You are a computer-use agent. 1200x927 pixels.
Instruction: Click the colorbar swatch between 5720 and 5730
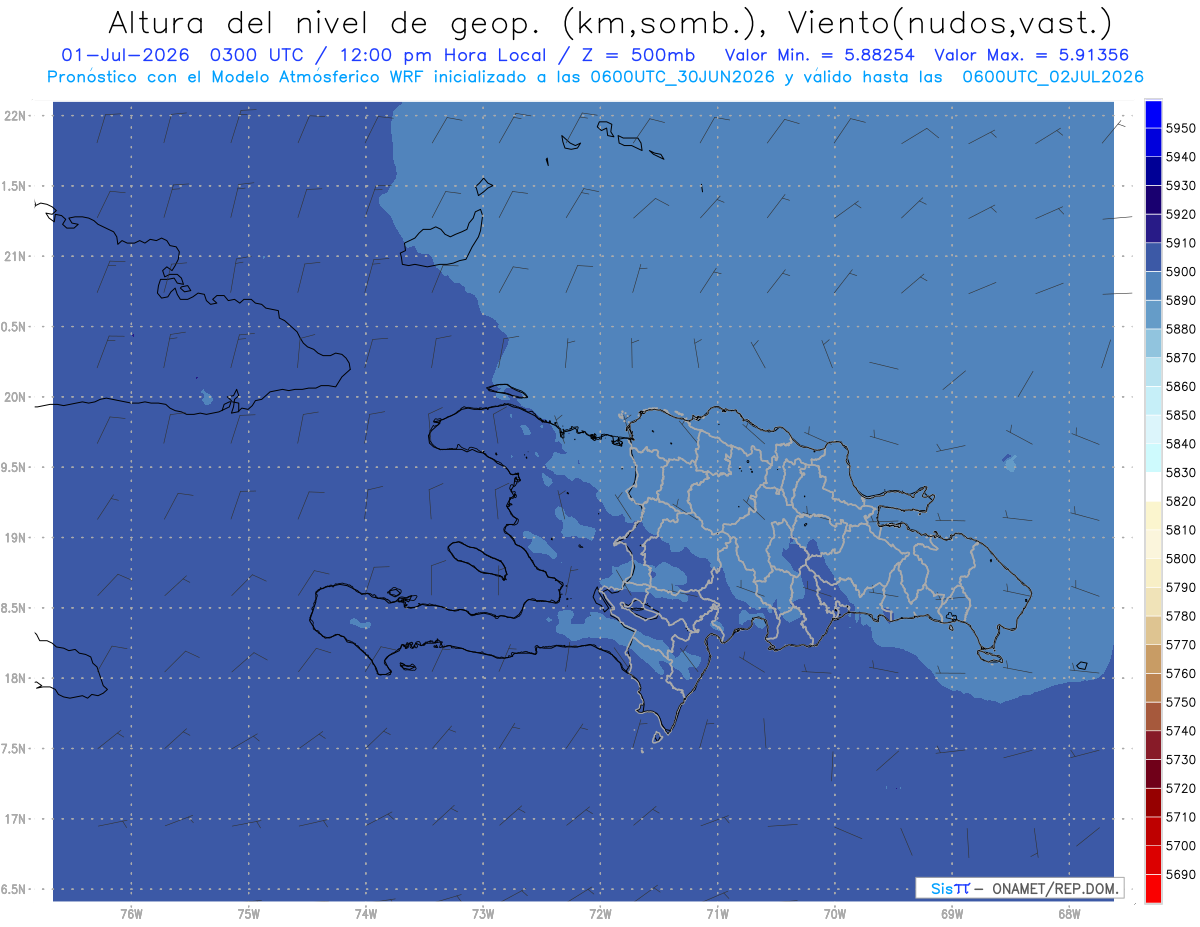pyautogui.click(x=1153, y=774)
